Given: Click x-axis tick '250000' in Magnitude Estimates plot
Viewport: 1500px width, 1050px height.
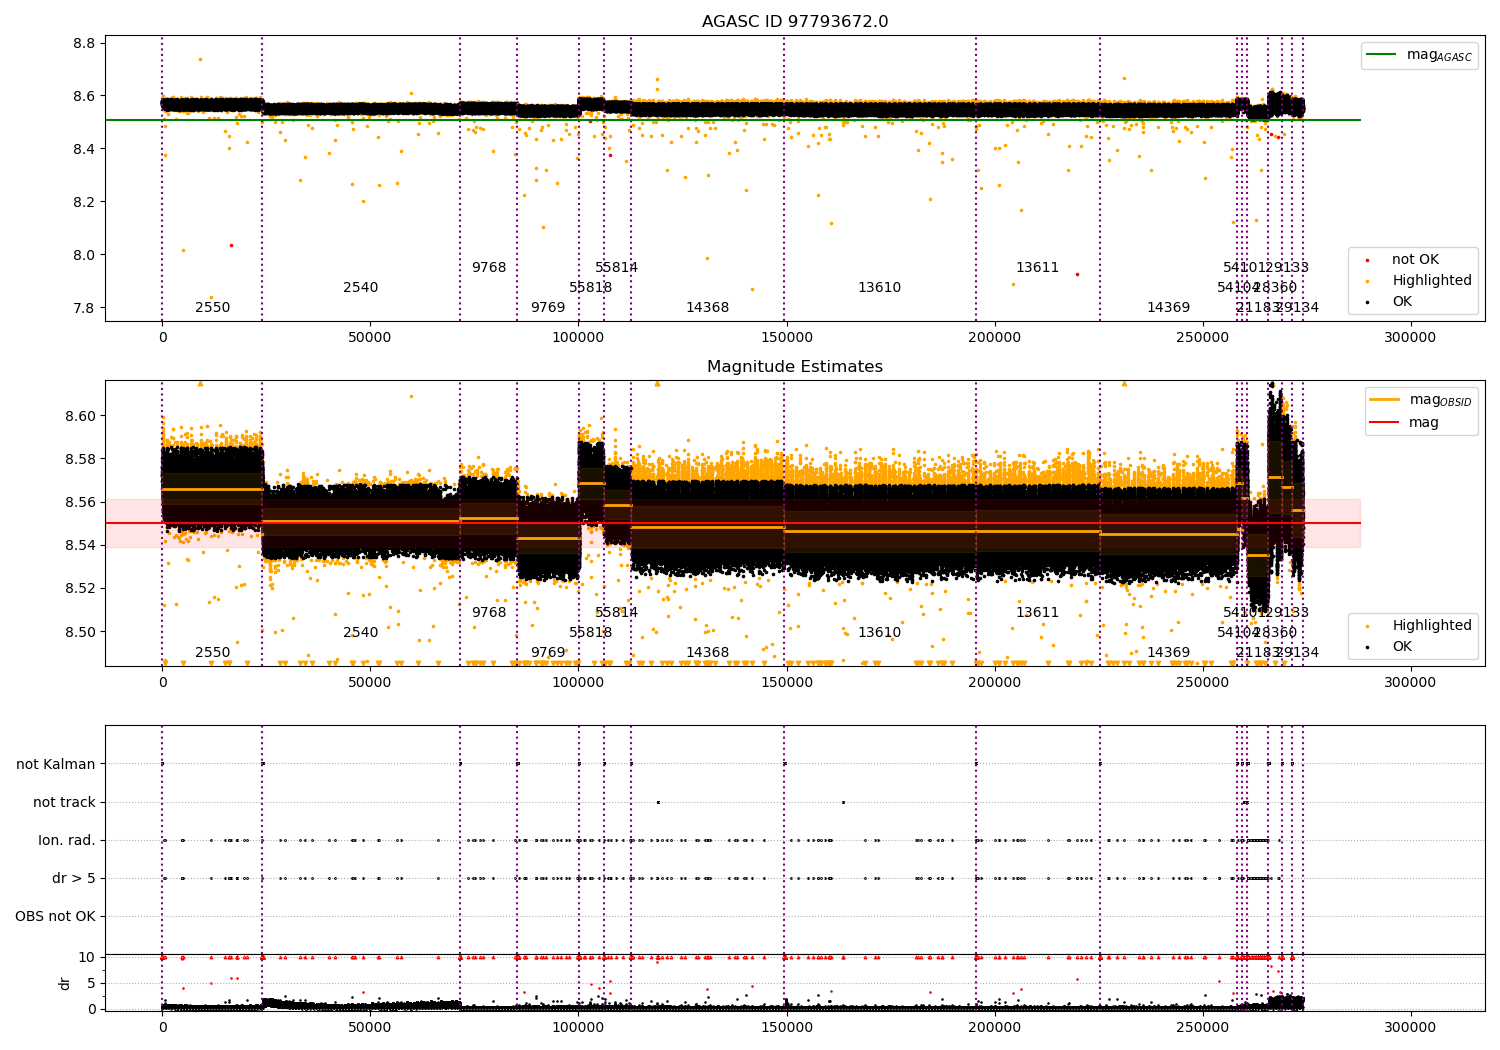Looking at the screenshot, I should pyautogui.click(x=1202, y=683).
